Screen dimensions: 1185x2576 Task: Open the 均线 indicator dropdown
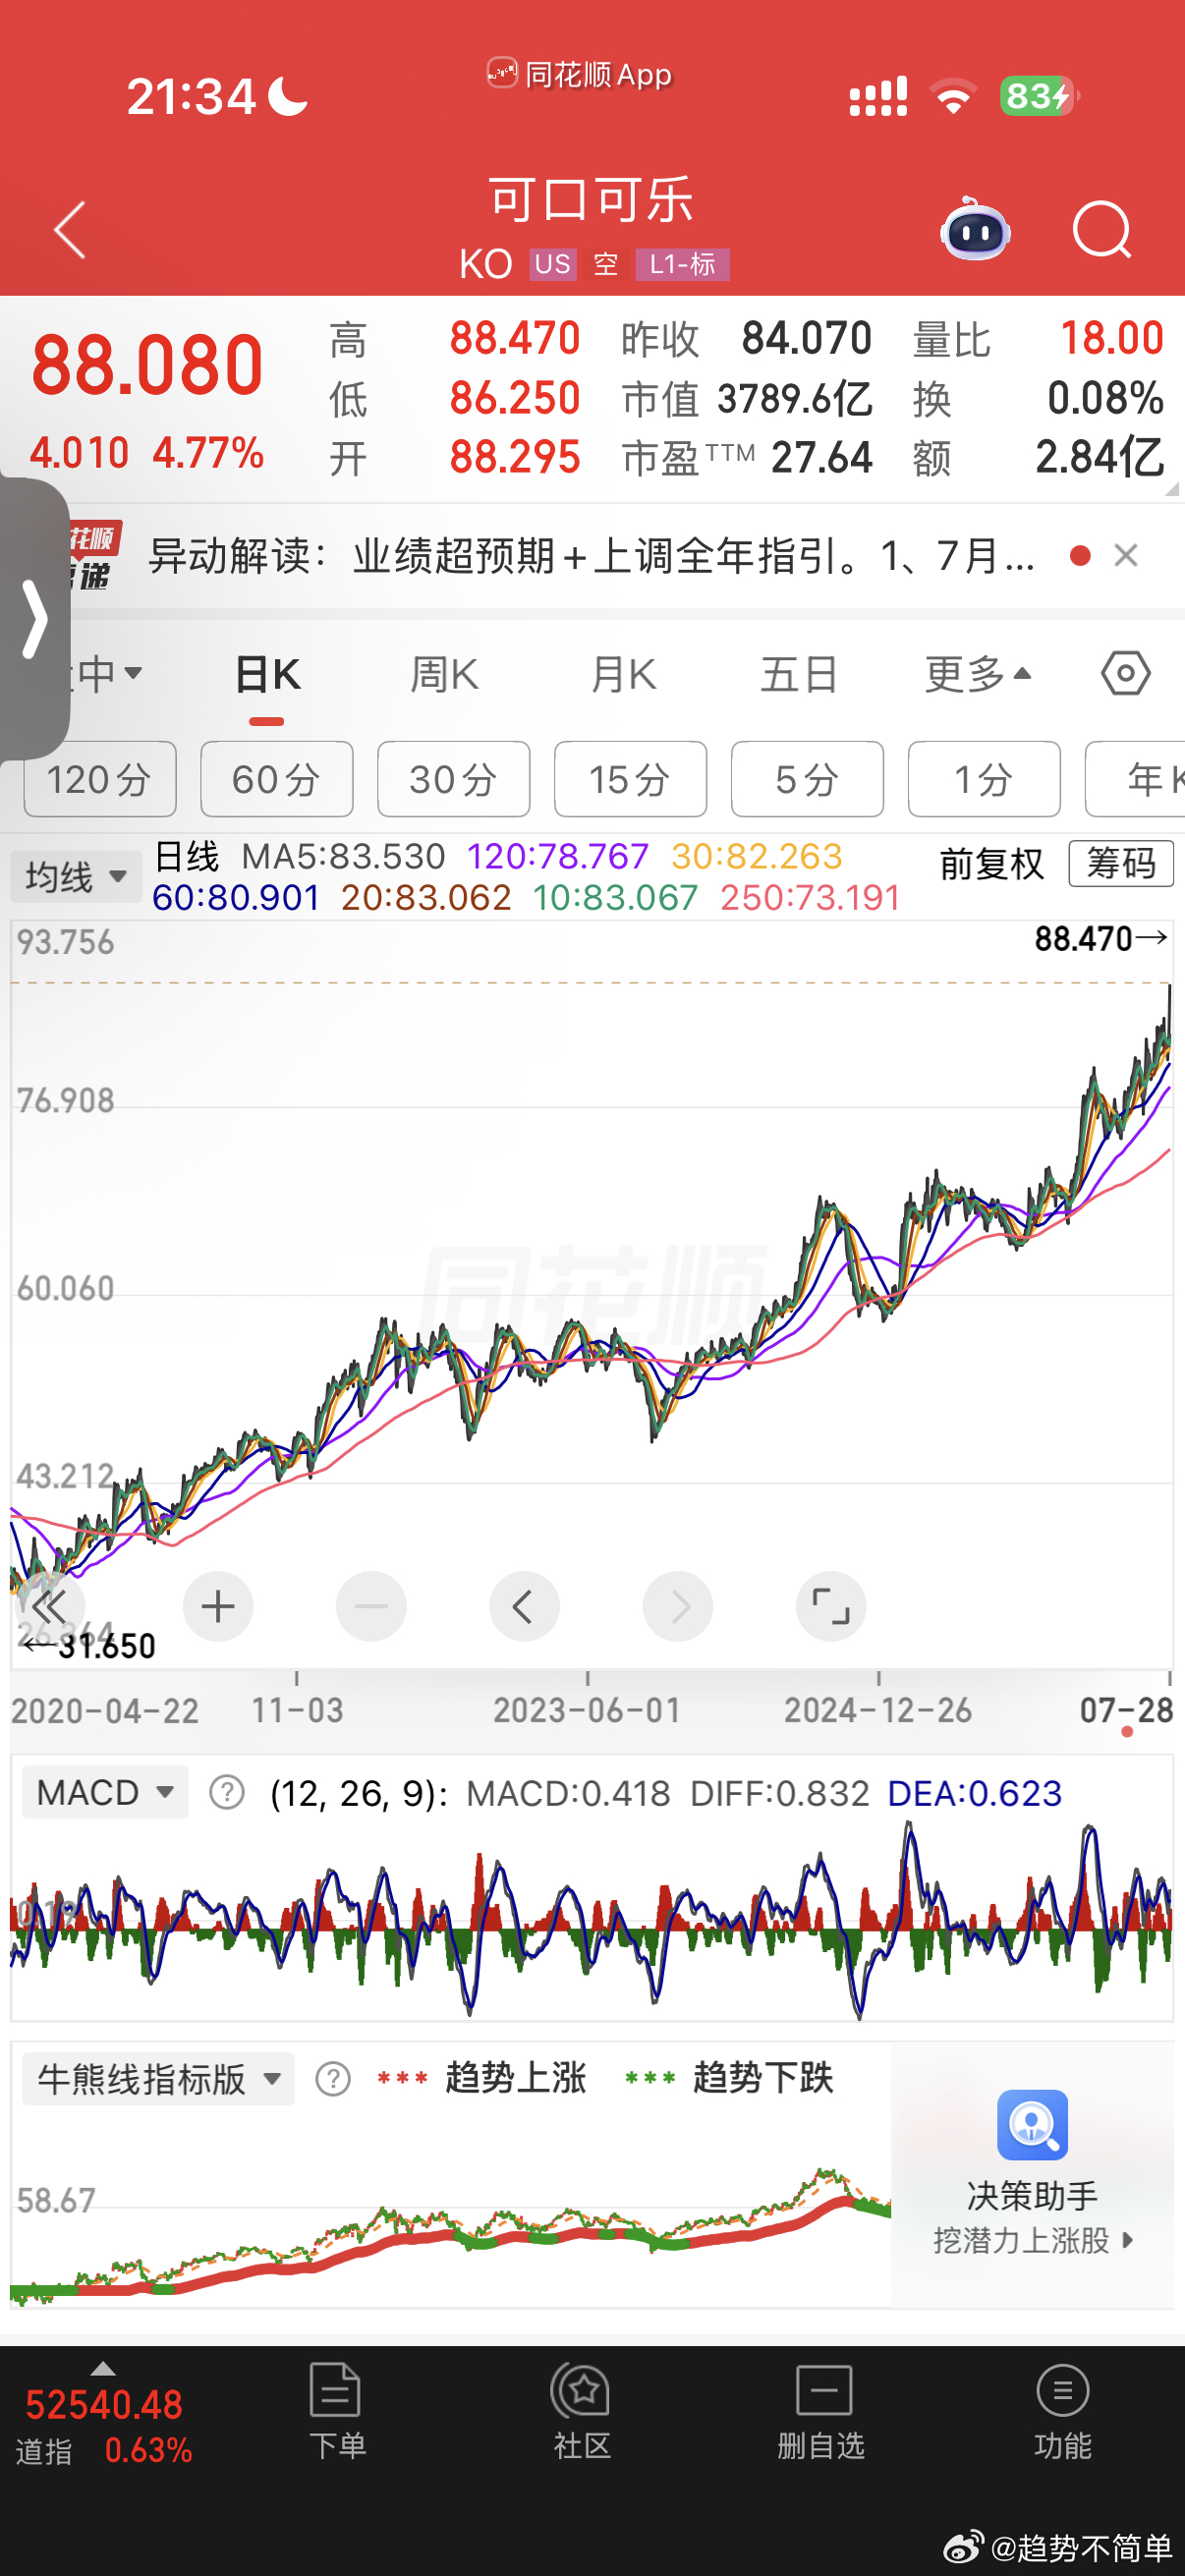tap(76, 877)
